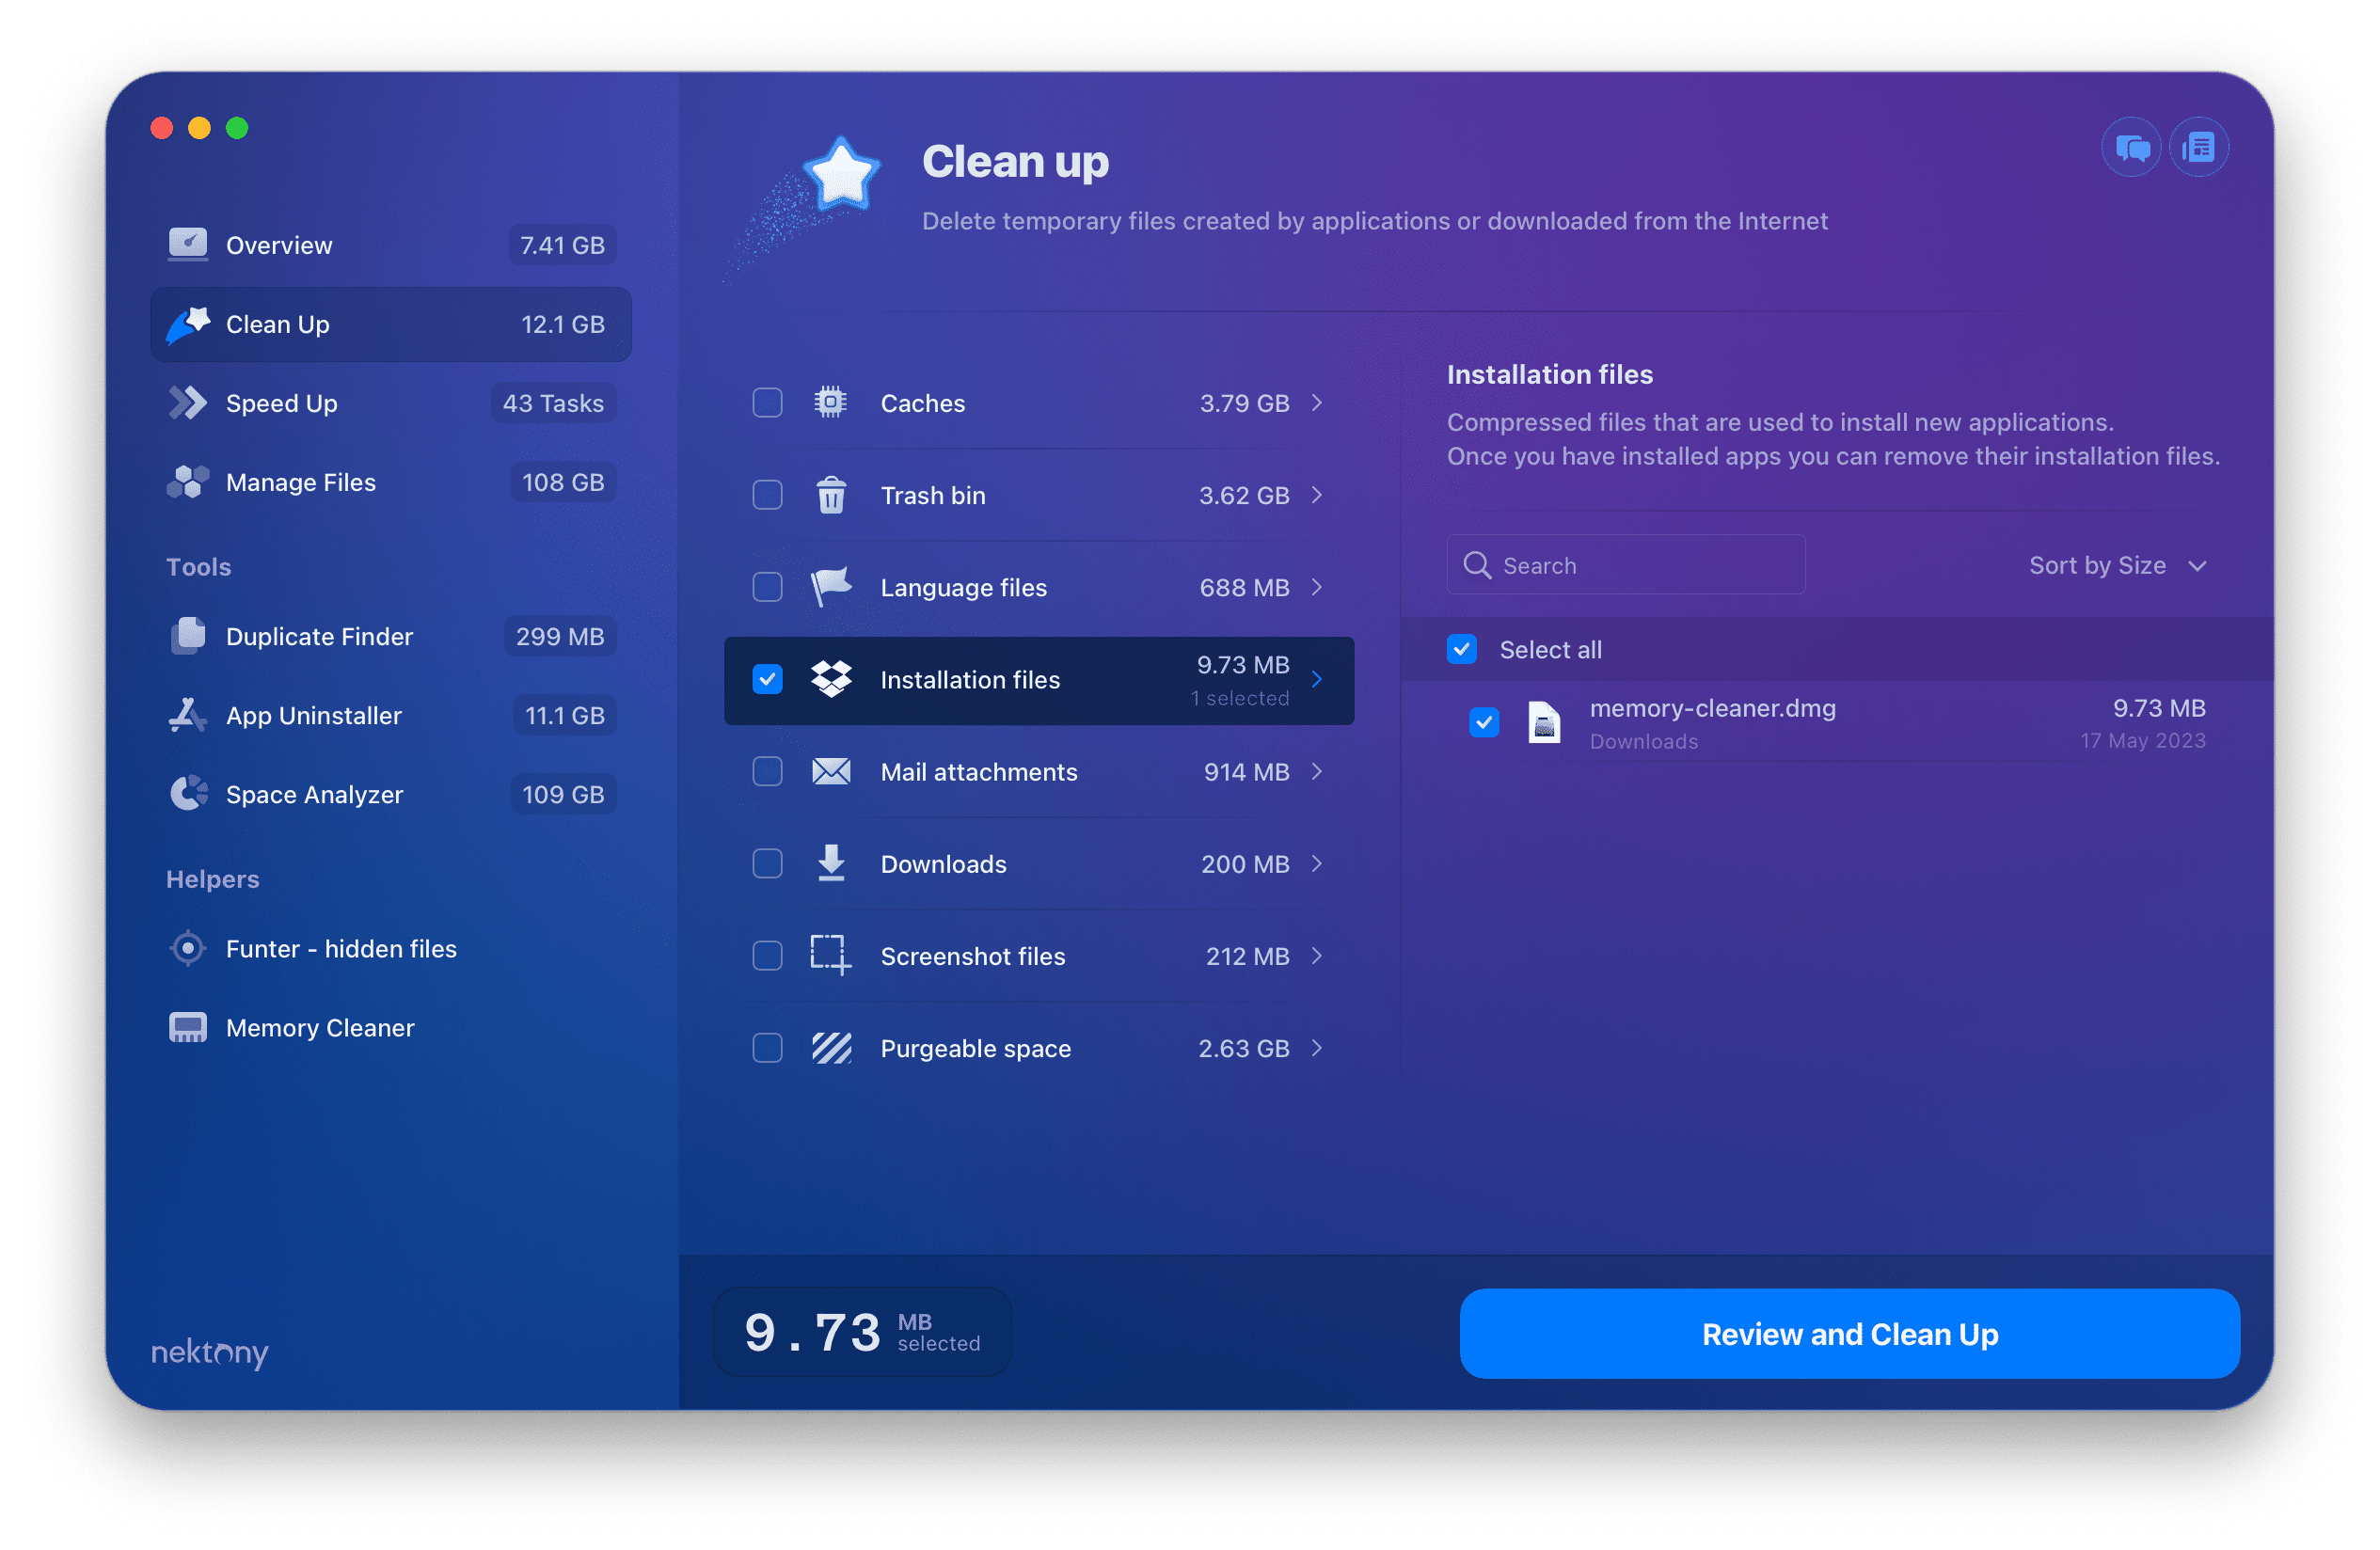
Task: Toggle Select all installation files
Action: point(1464,650)
